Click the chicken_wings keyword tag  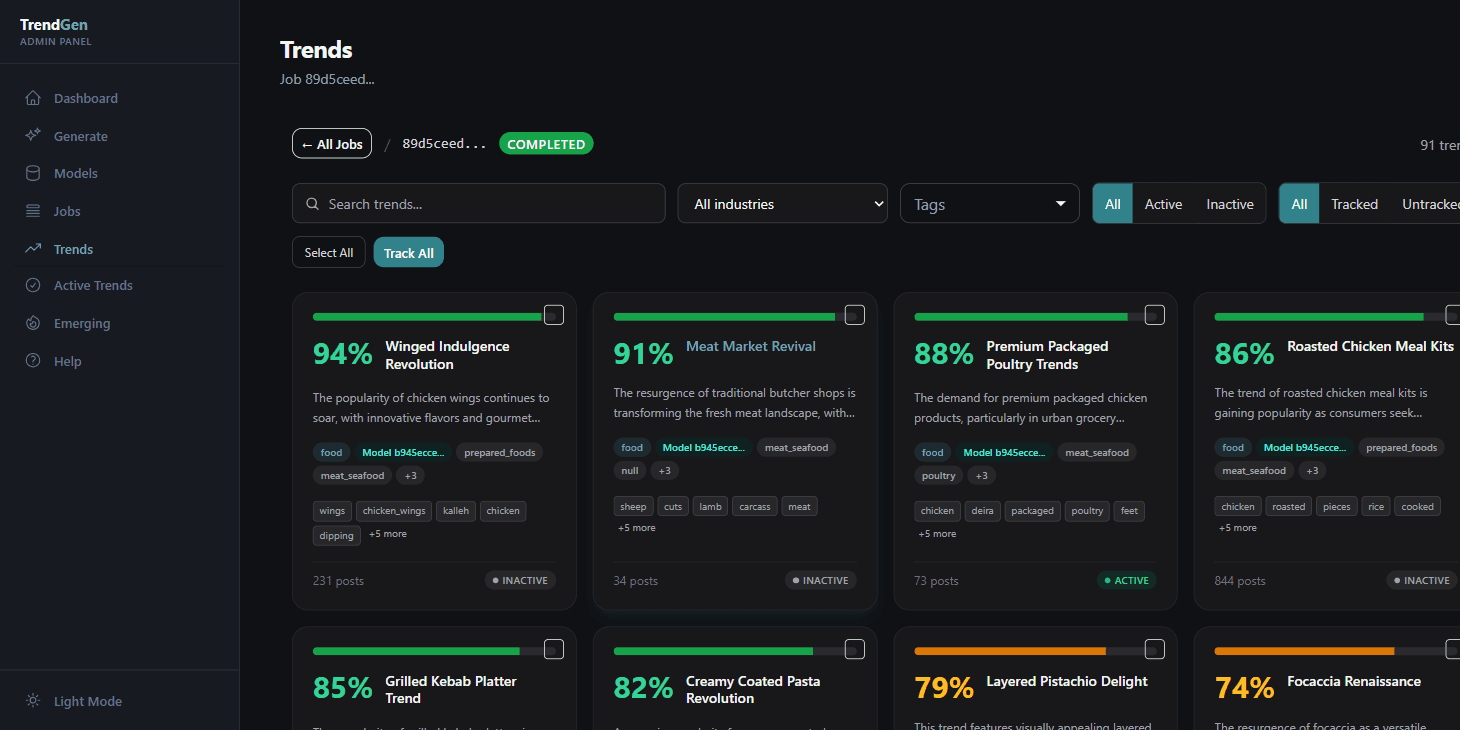click(x=394, y=511)
